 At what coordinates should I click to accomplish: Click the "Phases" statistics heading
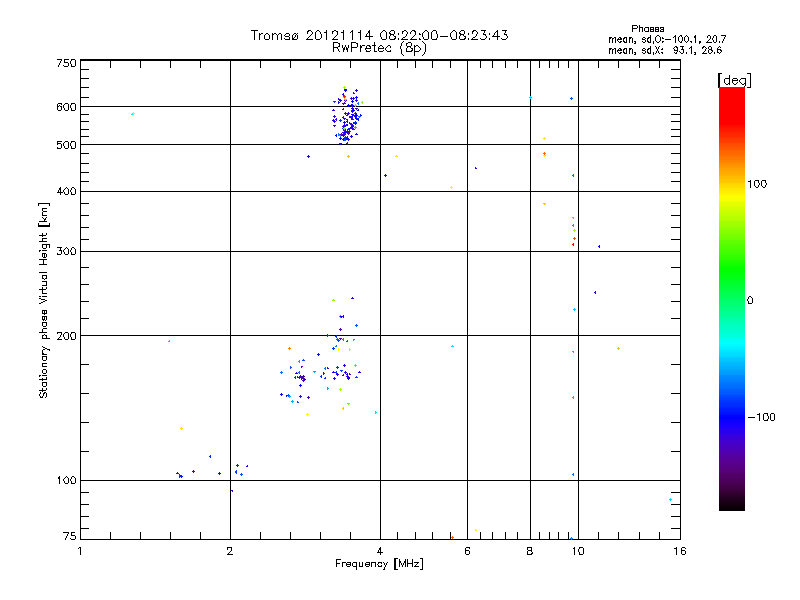coord(647,29)
